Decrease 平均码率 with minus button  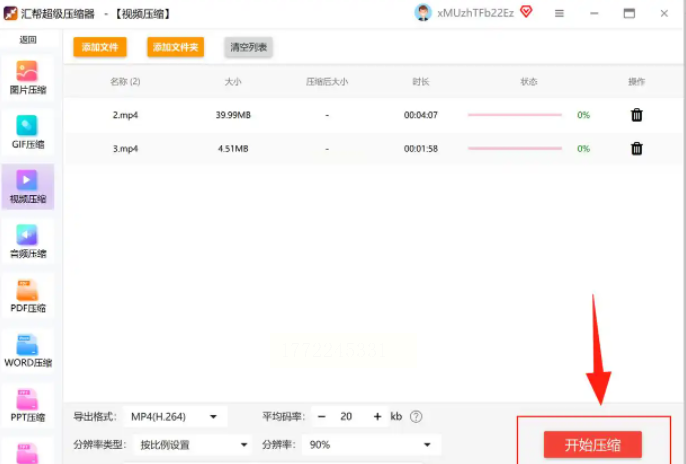pos(322,416)
